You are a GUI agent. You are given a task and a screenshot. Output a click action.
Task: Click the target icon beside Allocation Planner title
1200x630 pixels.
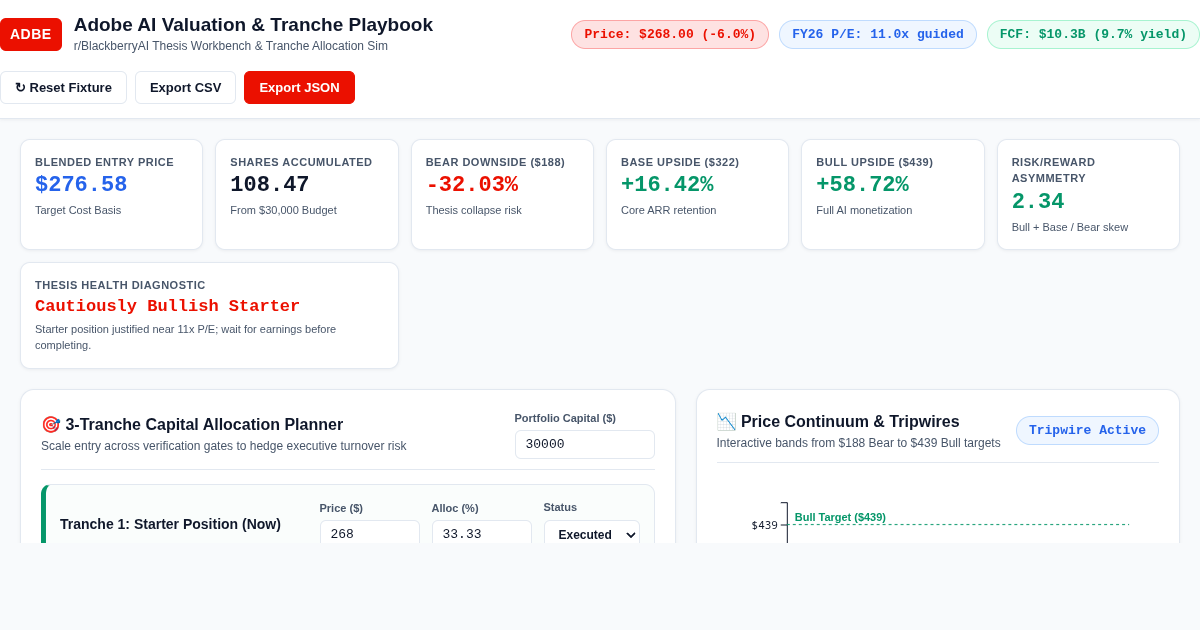(51, 424)
